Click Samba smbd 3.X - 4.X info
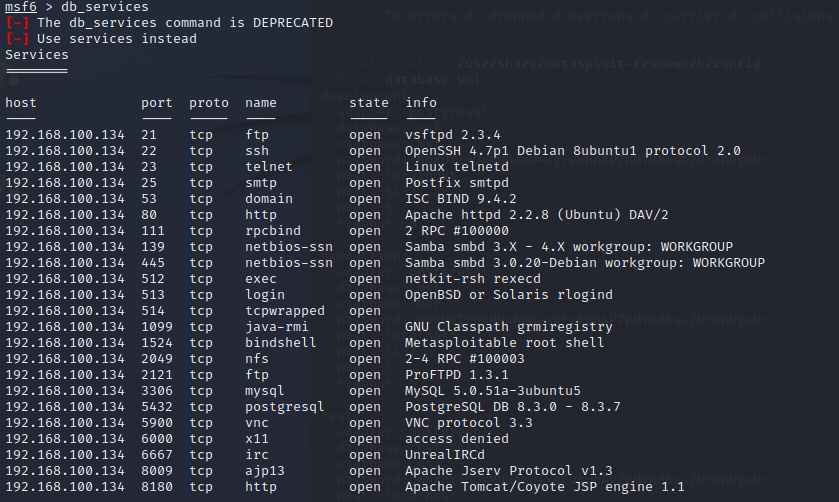The width and height of the screenshot is (839, 502). tap(569, 247)
